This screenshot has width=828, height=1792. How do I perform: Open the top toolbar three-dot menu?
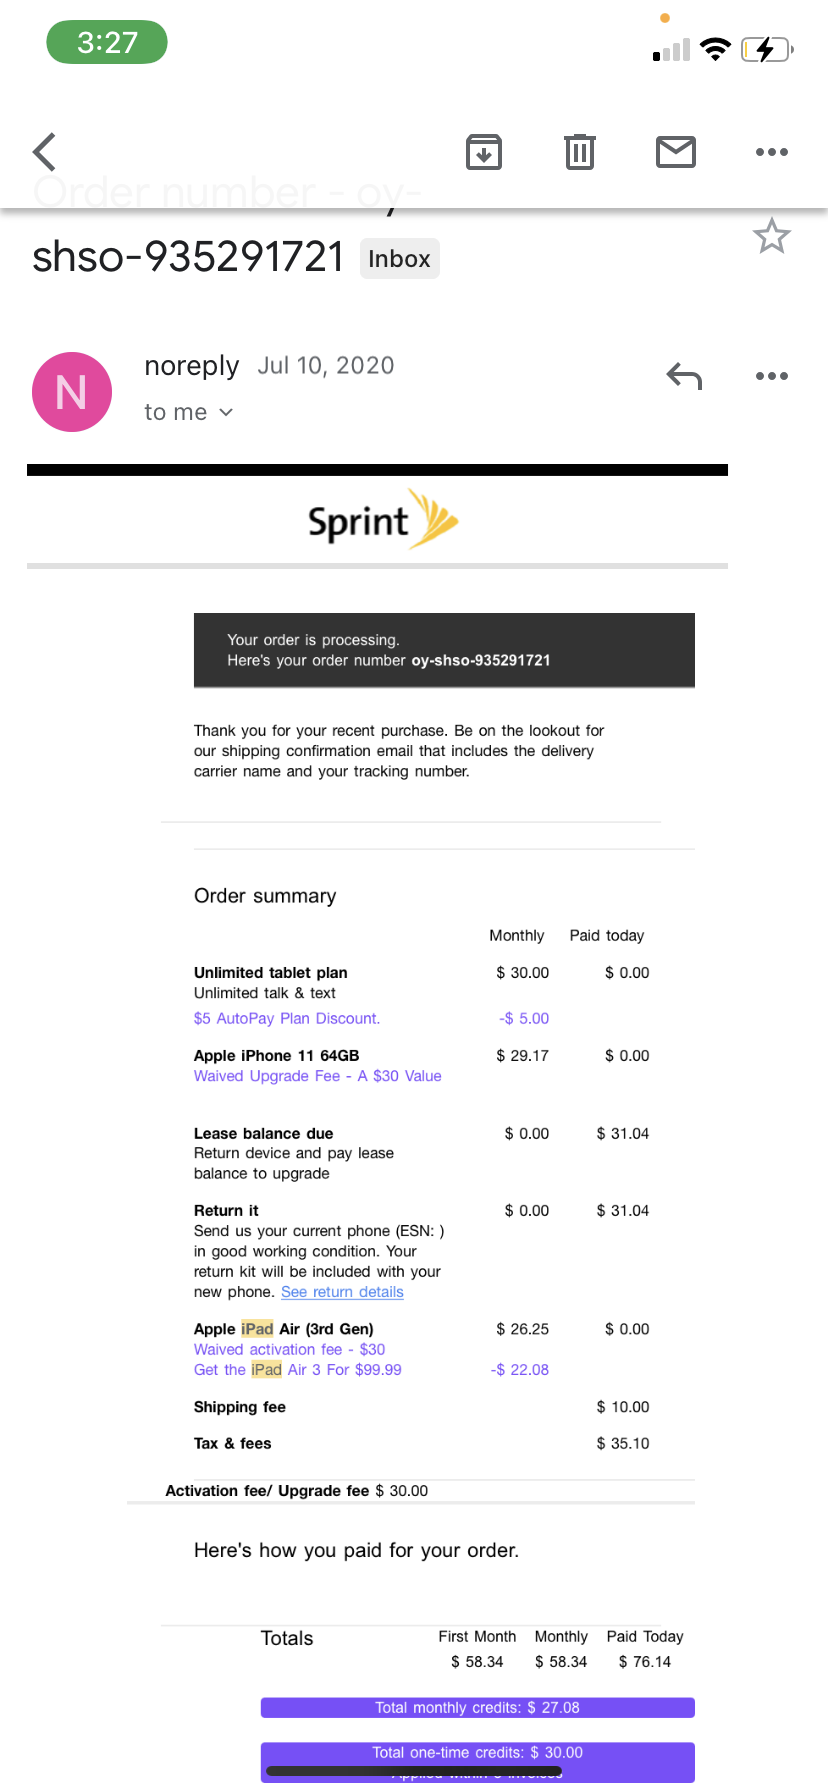[x=772, y=152]
